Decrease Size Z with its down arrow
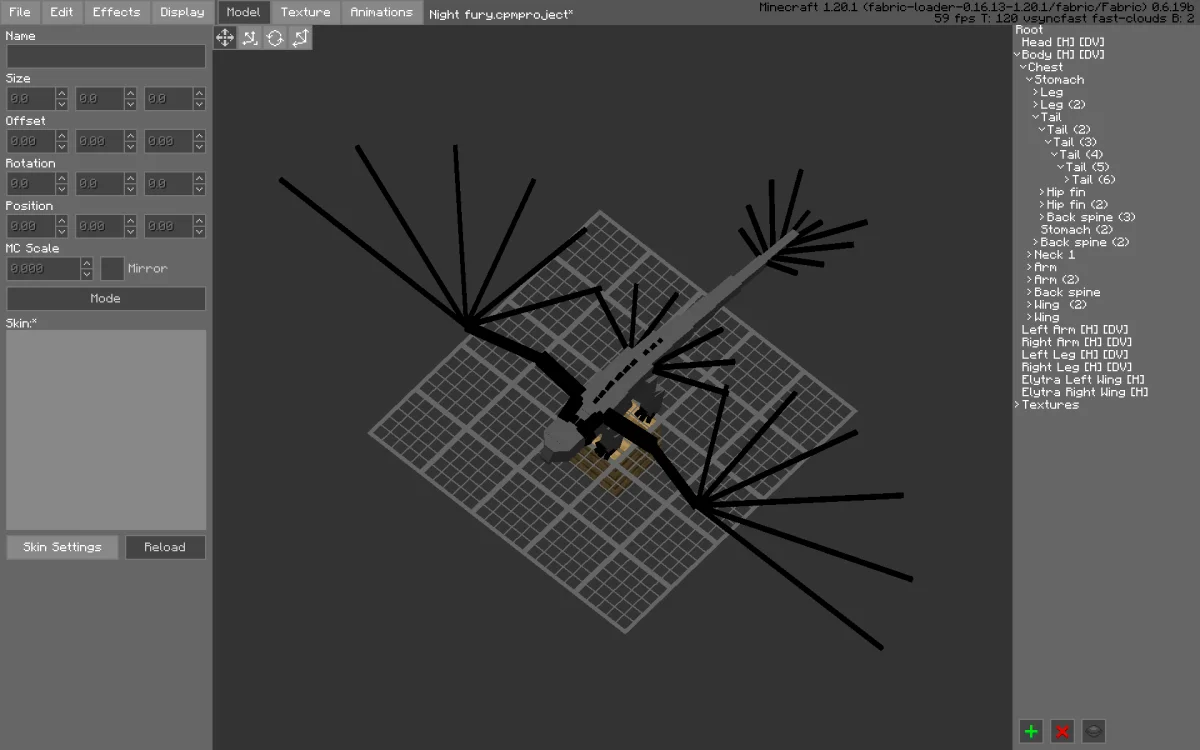Image resolution: width=1200 pixels, height=750 pixels. [199, 104]
